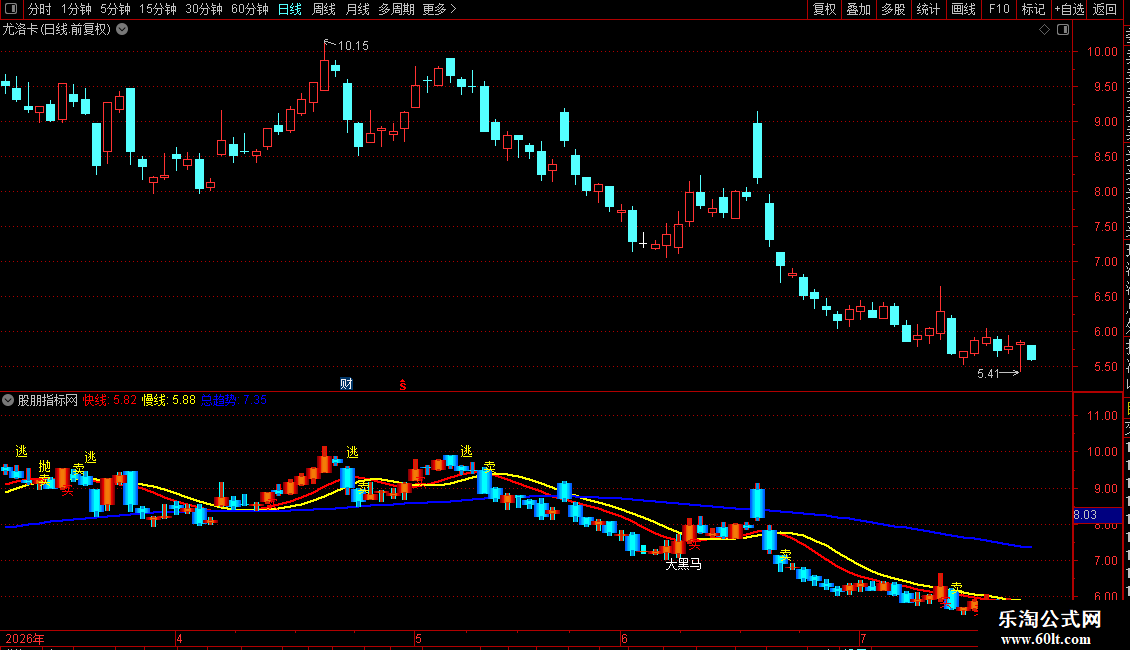
Task: Switch to 月线 monthly chart
Action: tap(357, 9)
